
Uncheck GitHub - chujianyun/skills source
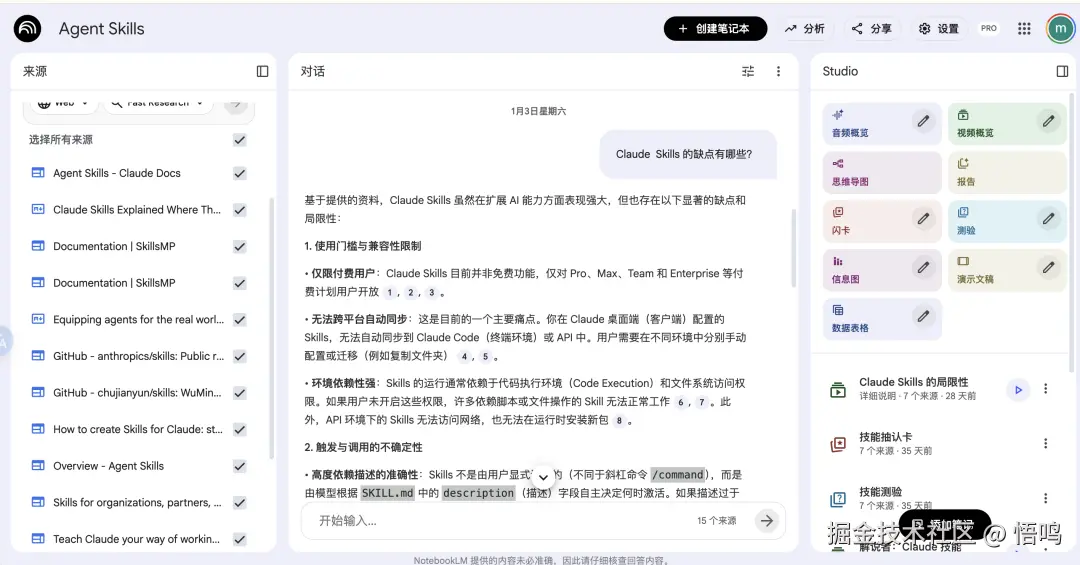240,393
